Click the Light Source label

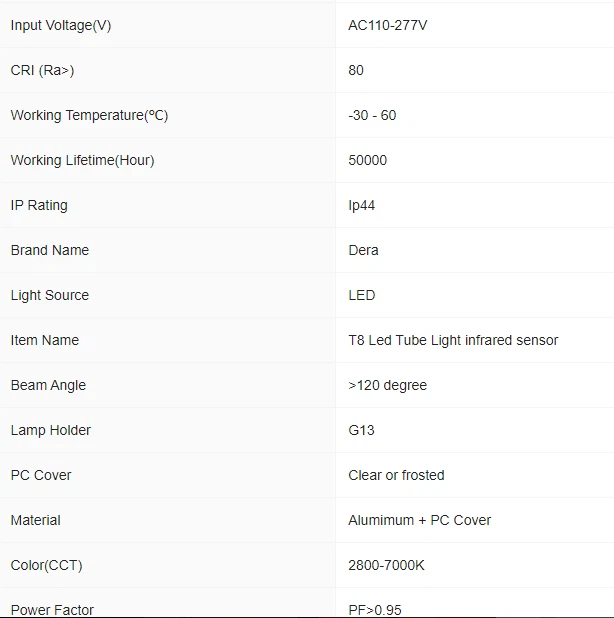49,295
